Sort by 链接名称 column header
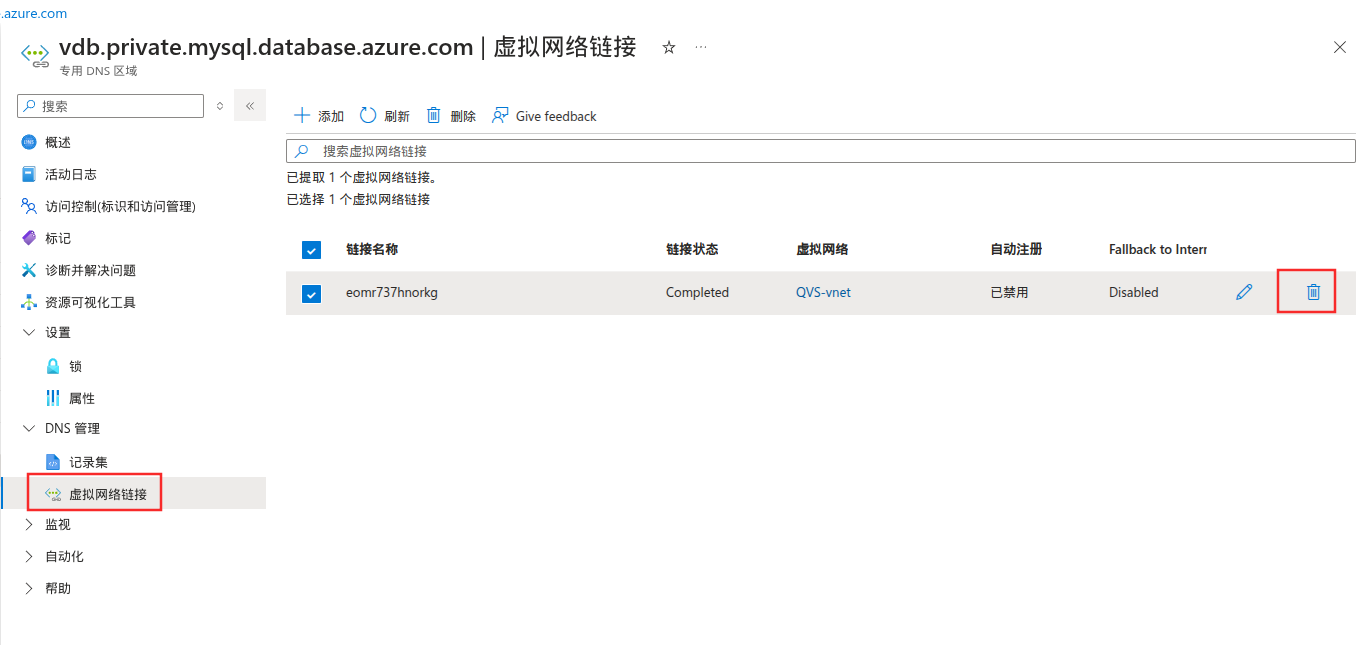Screen dimensions: 1360x645 click(372, 249)
